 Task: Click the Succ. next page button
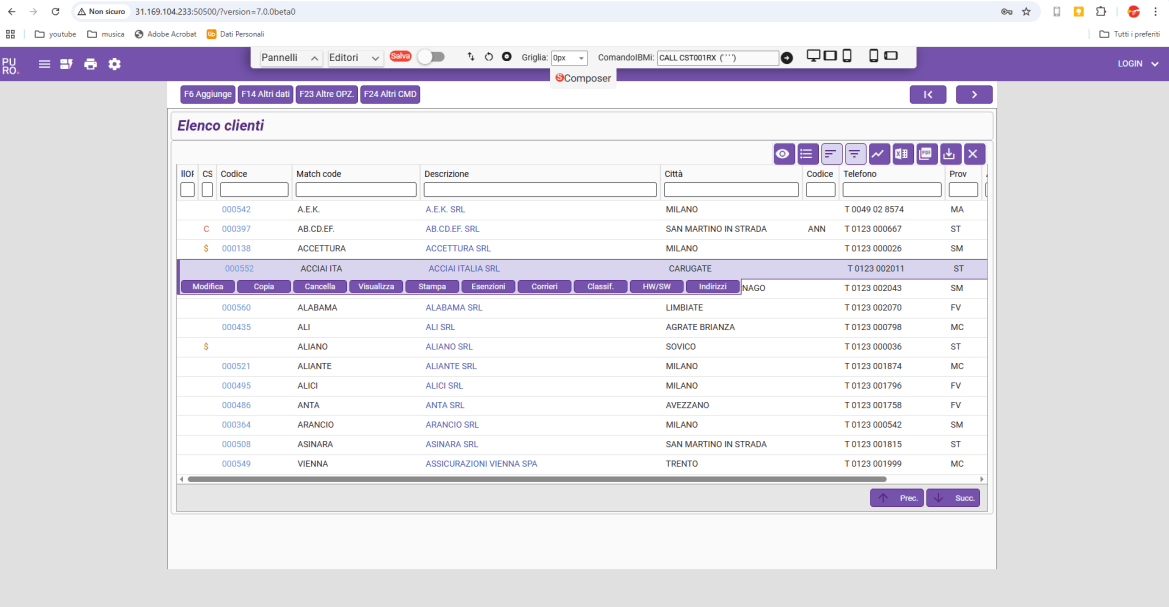point(953,498)
